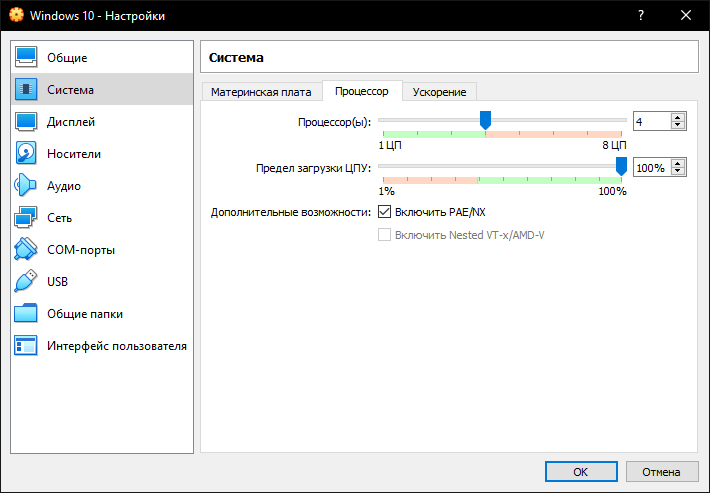
Task: Switch to the Ускорение tab
Action: (439, 92)
